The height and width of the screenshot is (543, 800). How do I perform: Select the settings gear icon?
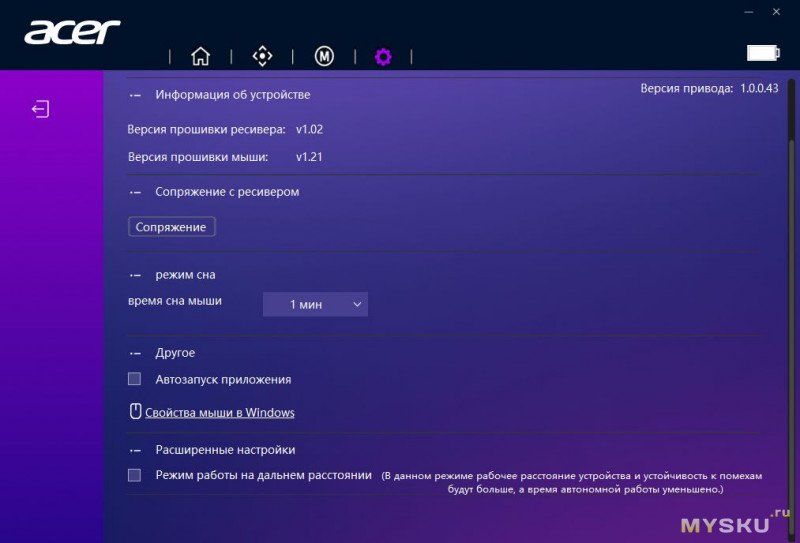coord(383,56)
